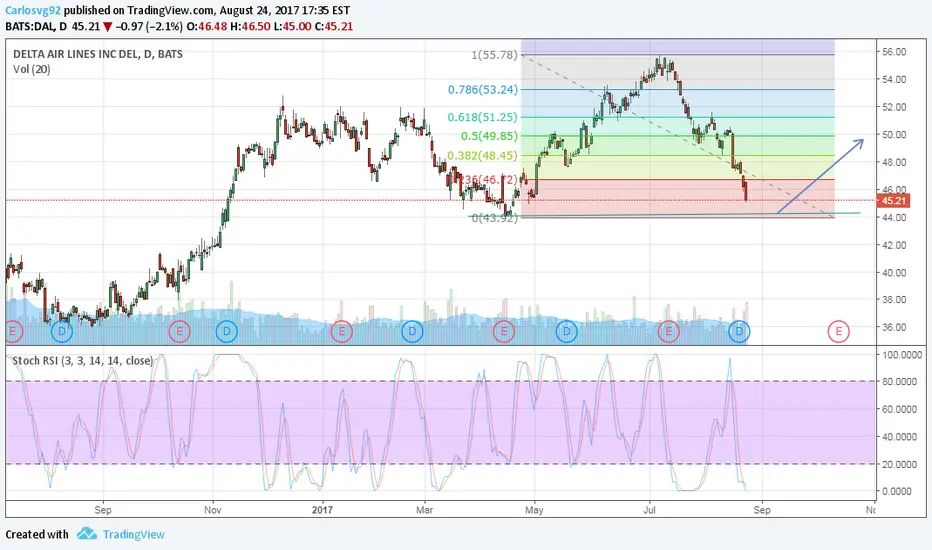
Task: Click the −0.97 (−2.1%) change value
Action: (x=149, y=26)
